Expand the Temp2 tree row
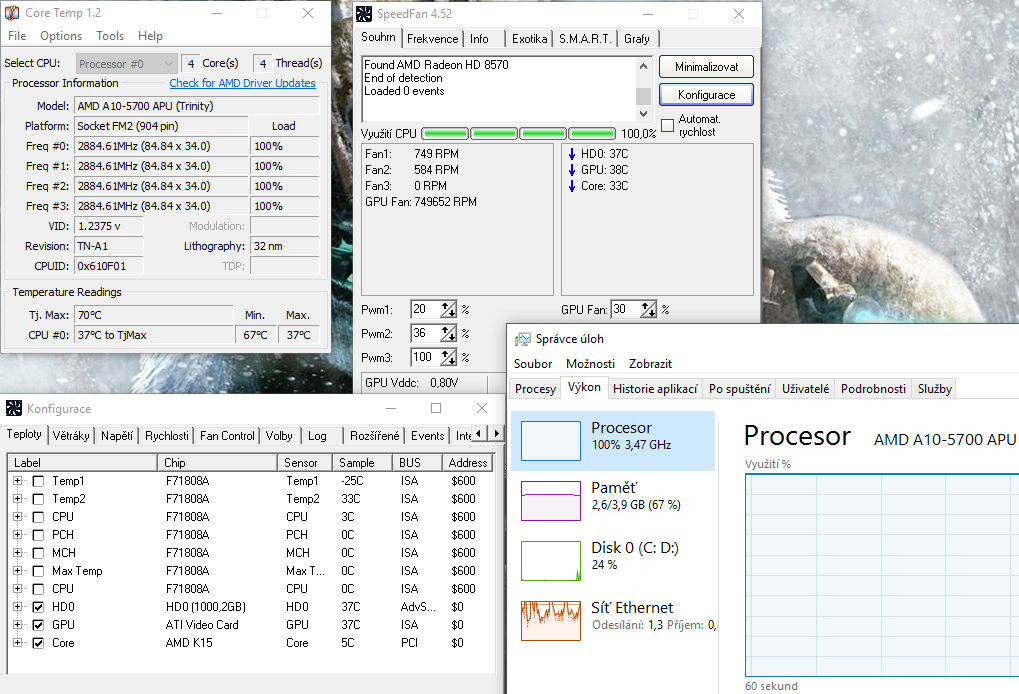 [17, 499]
